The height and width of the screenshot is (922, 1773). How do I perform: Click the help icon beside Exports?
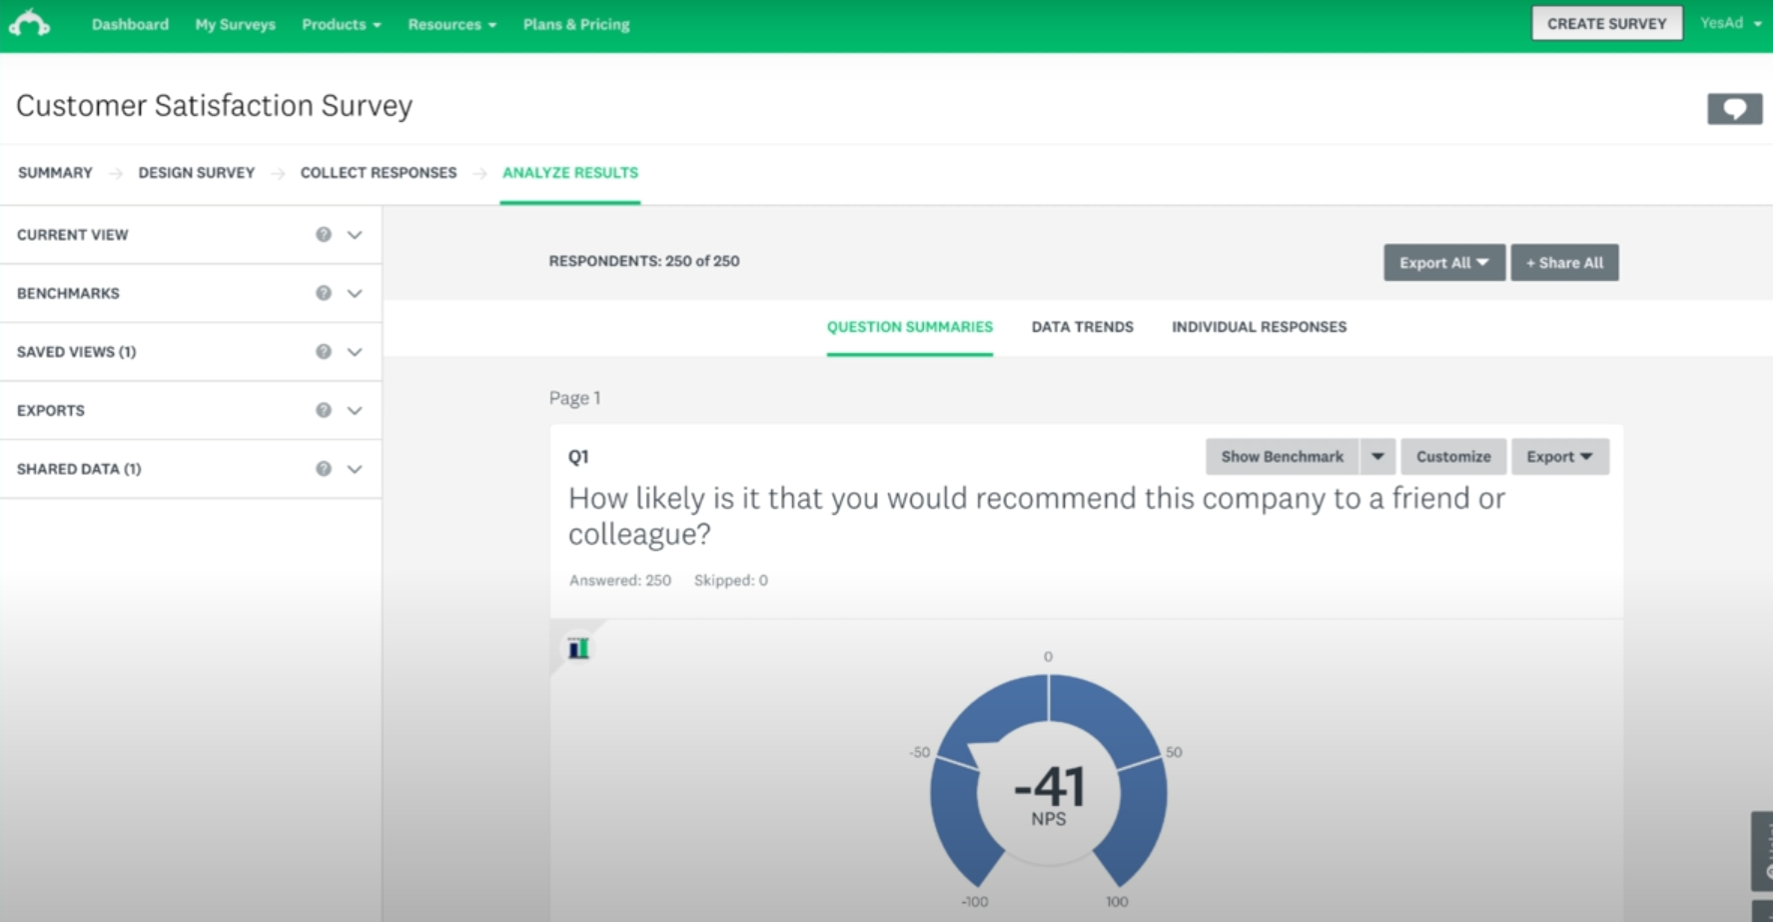point(323,410)
